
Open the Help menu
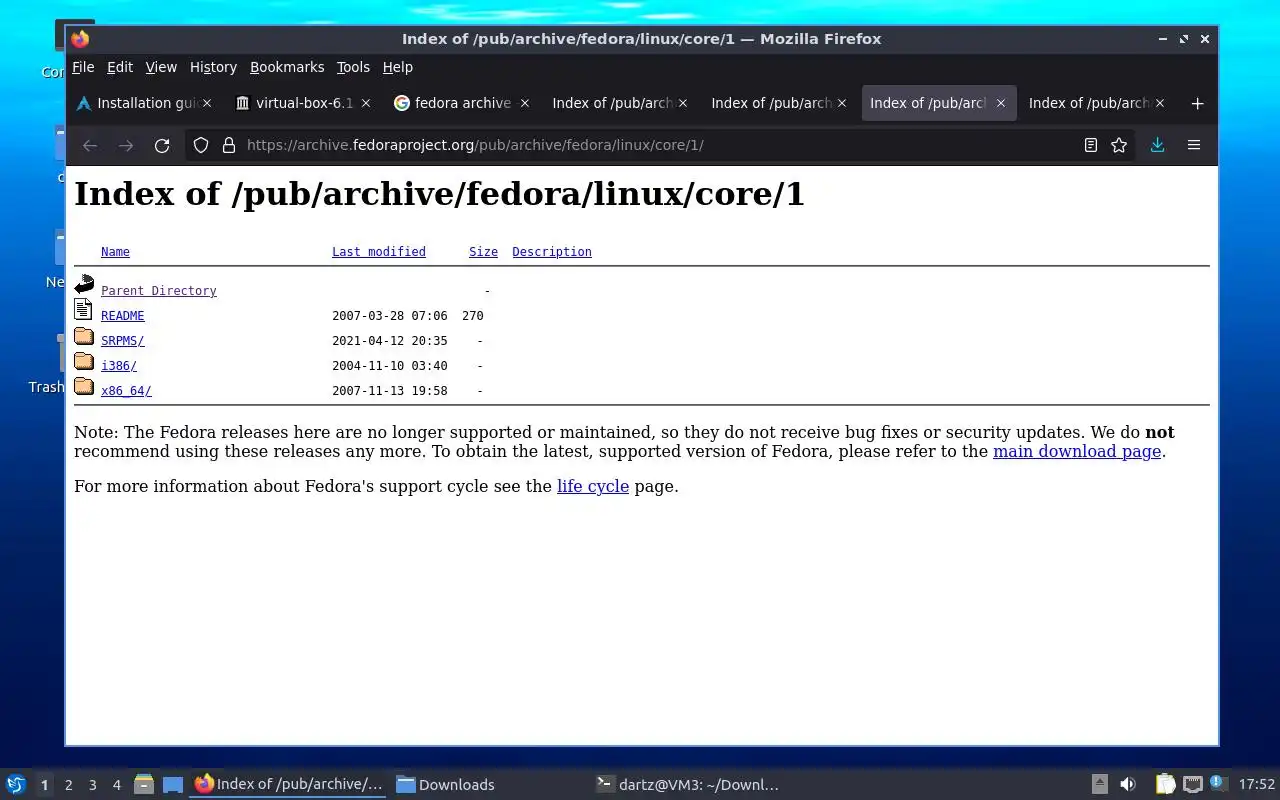398,67
